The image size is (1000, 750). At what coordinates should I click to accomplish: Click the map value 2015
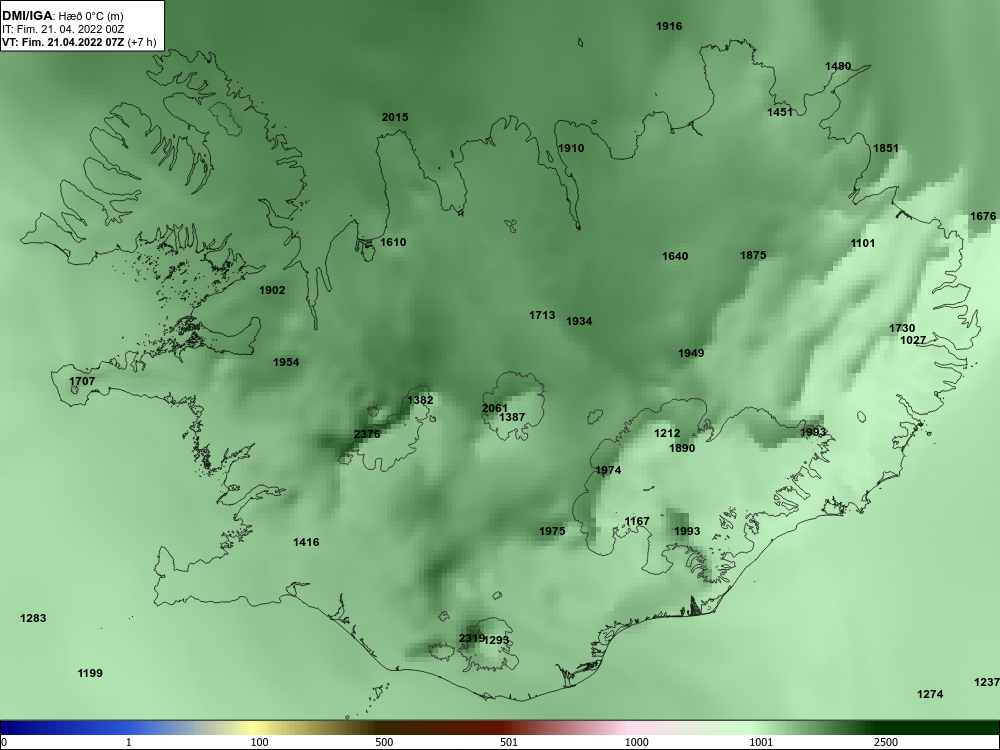click(395, 117)
